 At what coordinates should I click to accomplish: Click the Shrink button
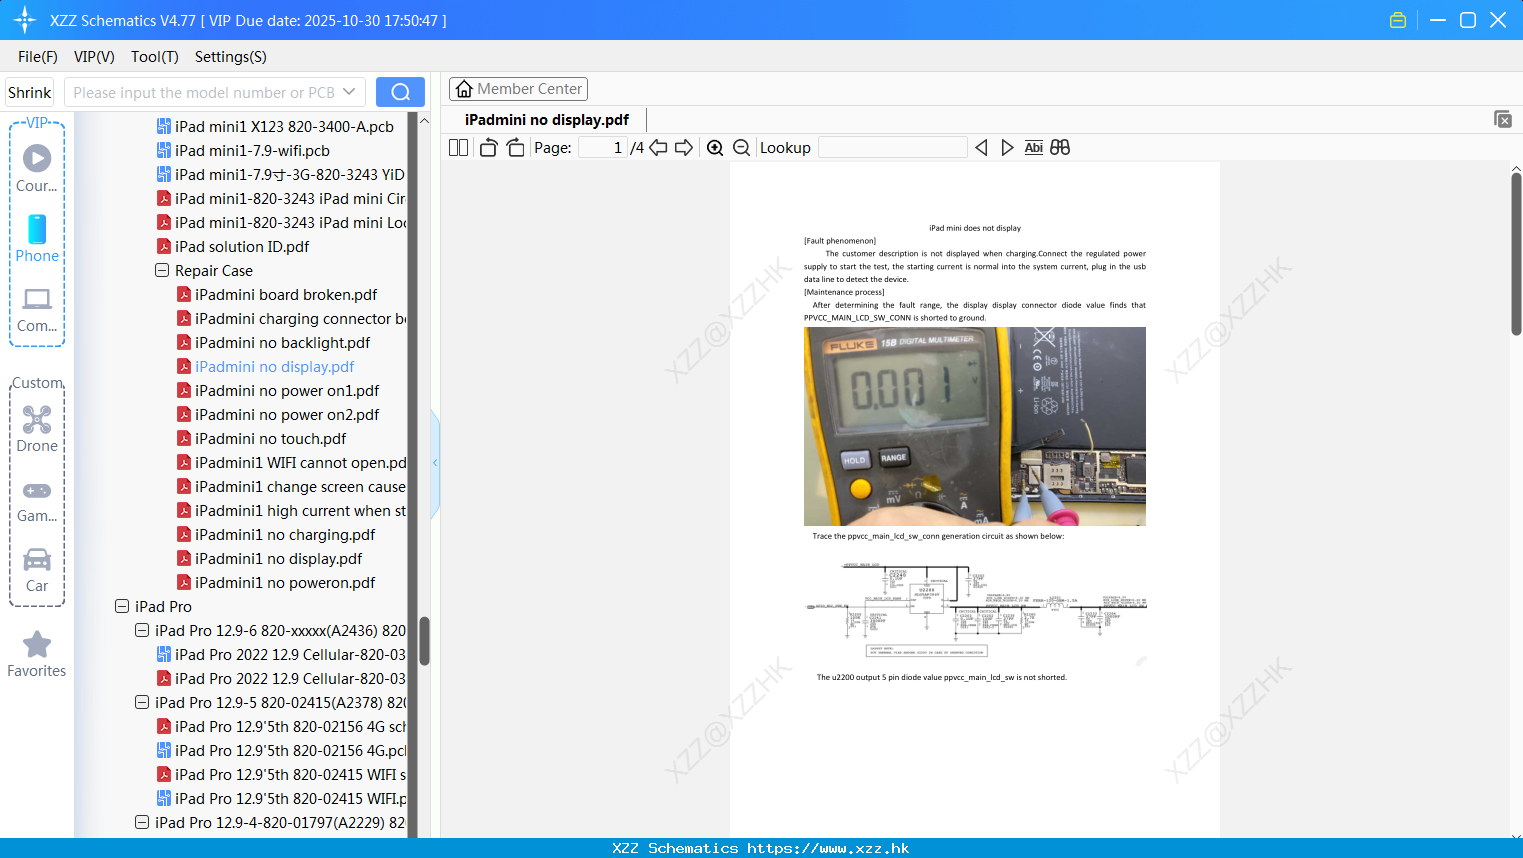click(30, 92)
